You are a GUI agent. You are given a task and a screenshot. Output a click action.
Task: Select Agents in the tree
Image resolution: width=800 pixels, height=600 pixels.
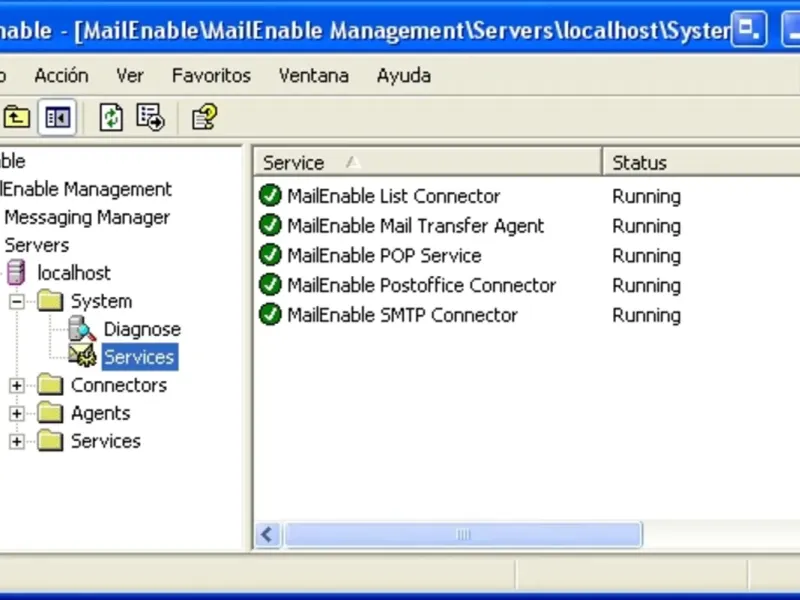click(100, 413)
